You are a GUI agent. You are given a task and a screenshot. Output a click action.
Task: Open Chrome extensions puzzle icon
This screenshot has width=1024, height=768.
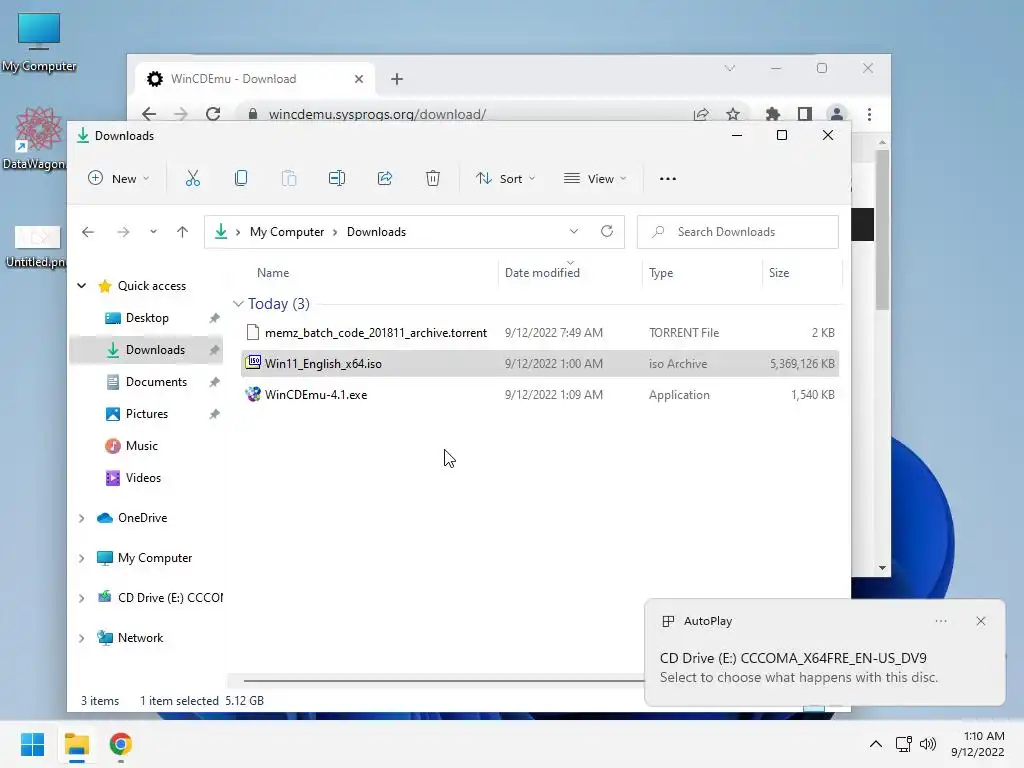tap(773, 114)
